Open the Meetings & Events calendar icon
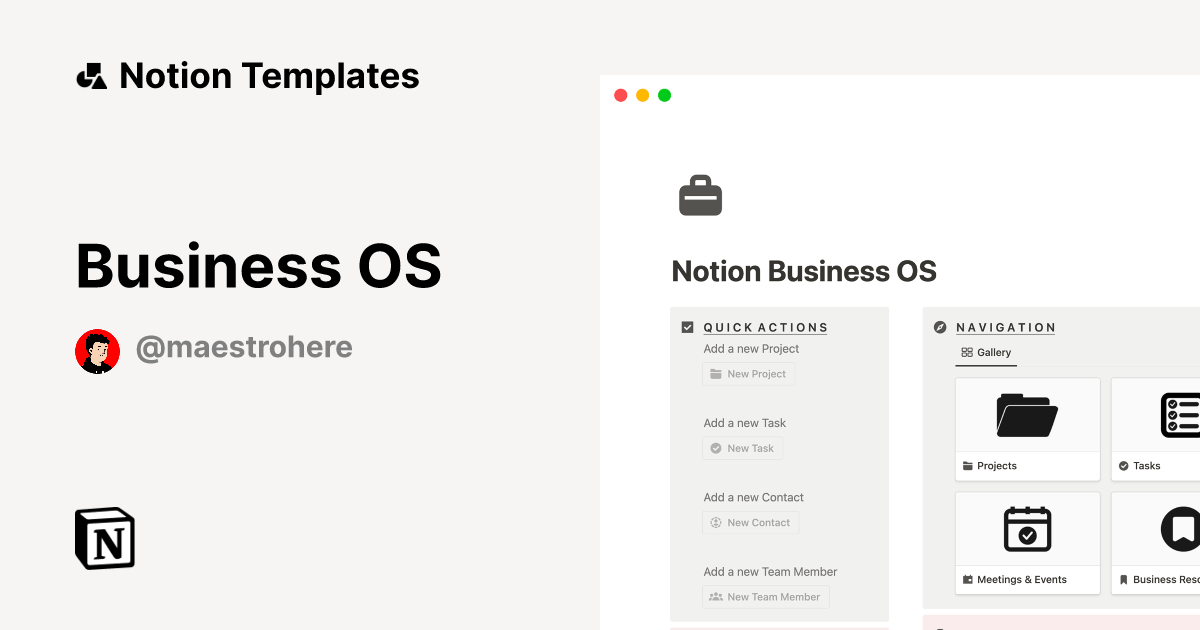This screenshot has height=630, width=1200. pyautogui.click(x=1027, y=528)
